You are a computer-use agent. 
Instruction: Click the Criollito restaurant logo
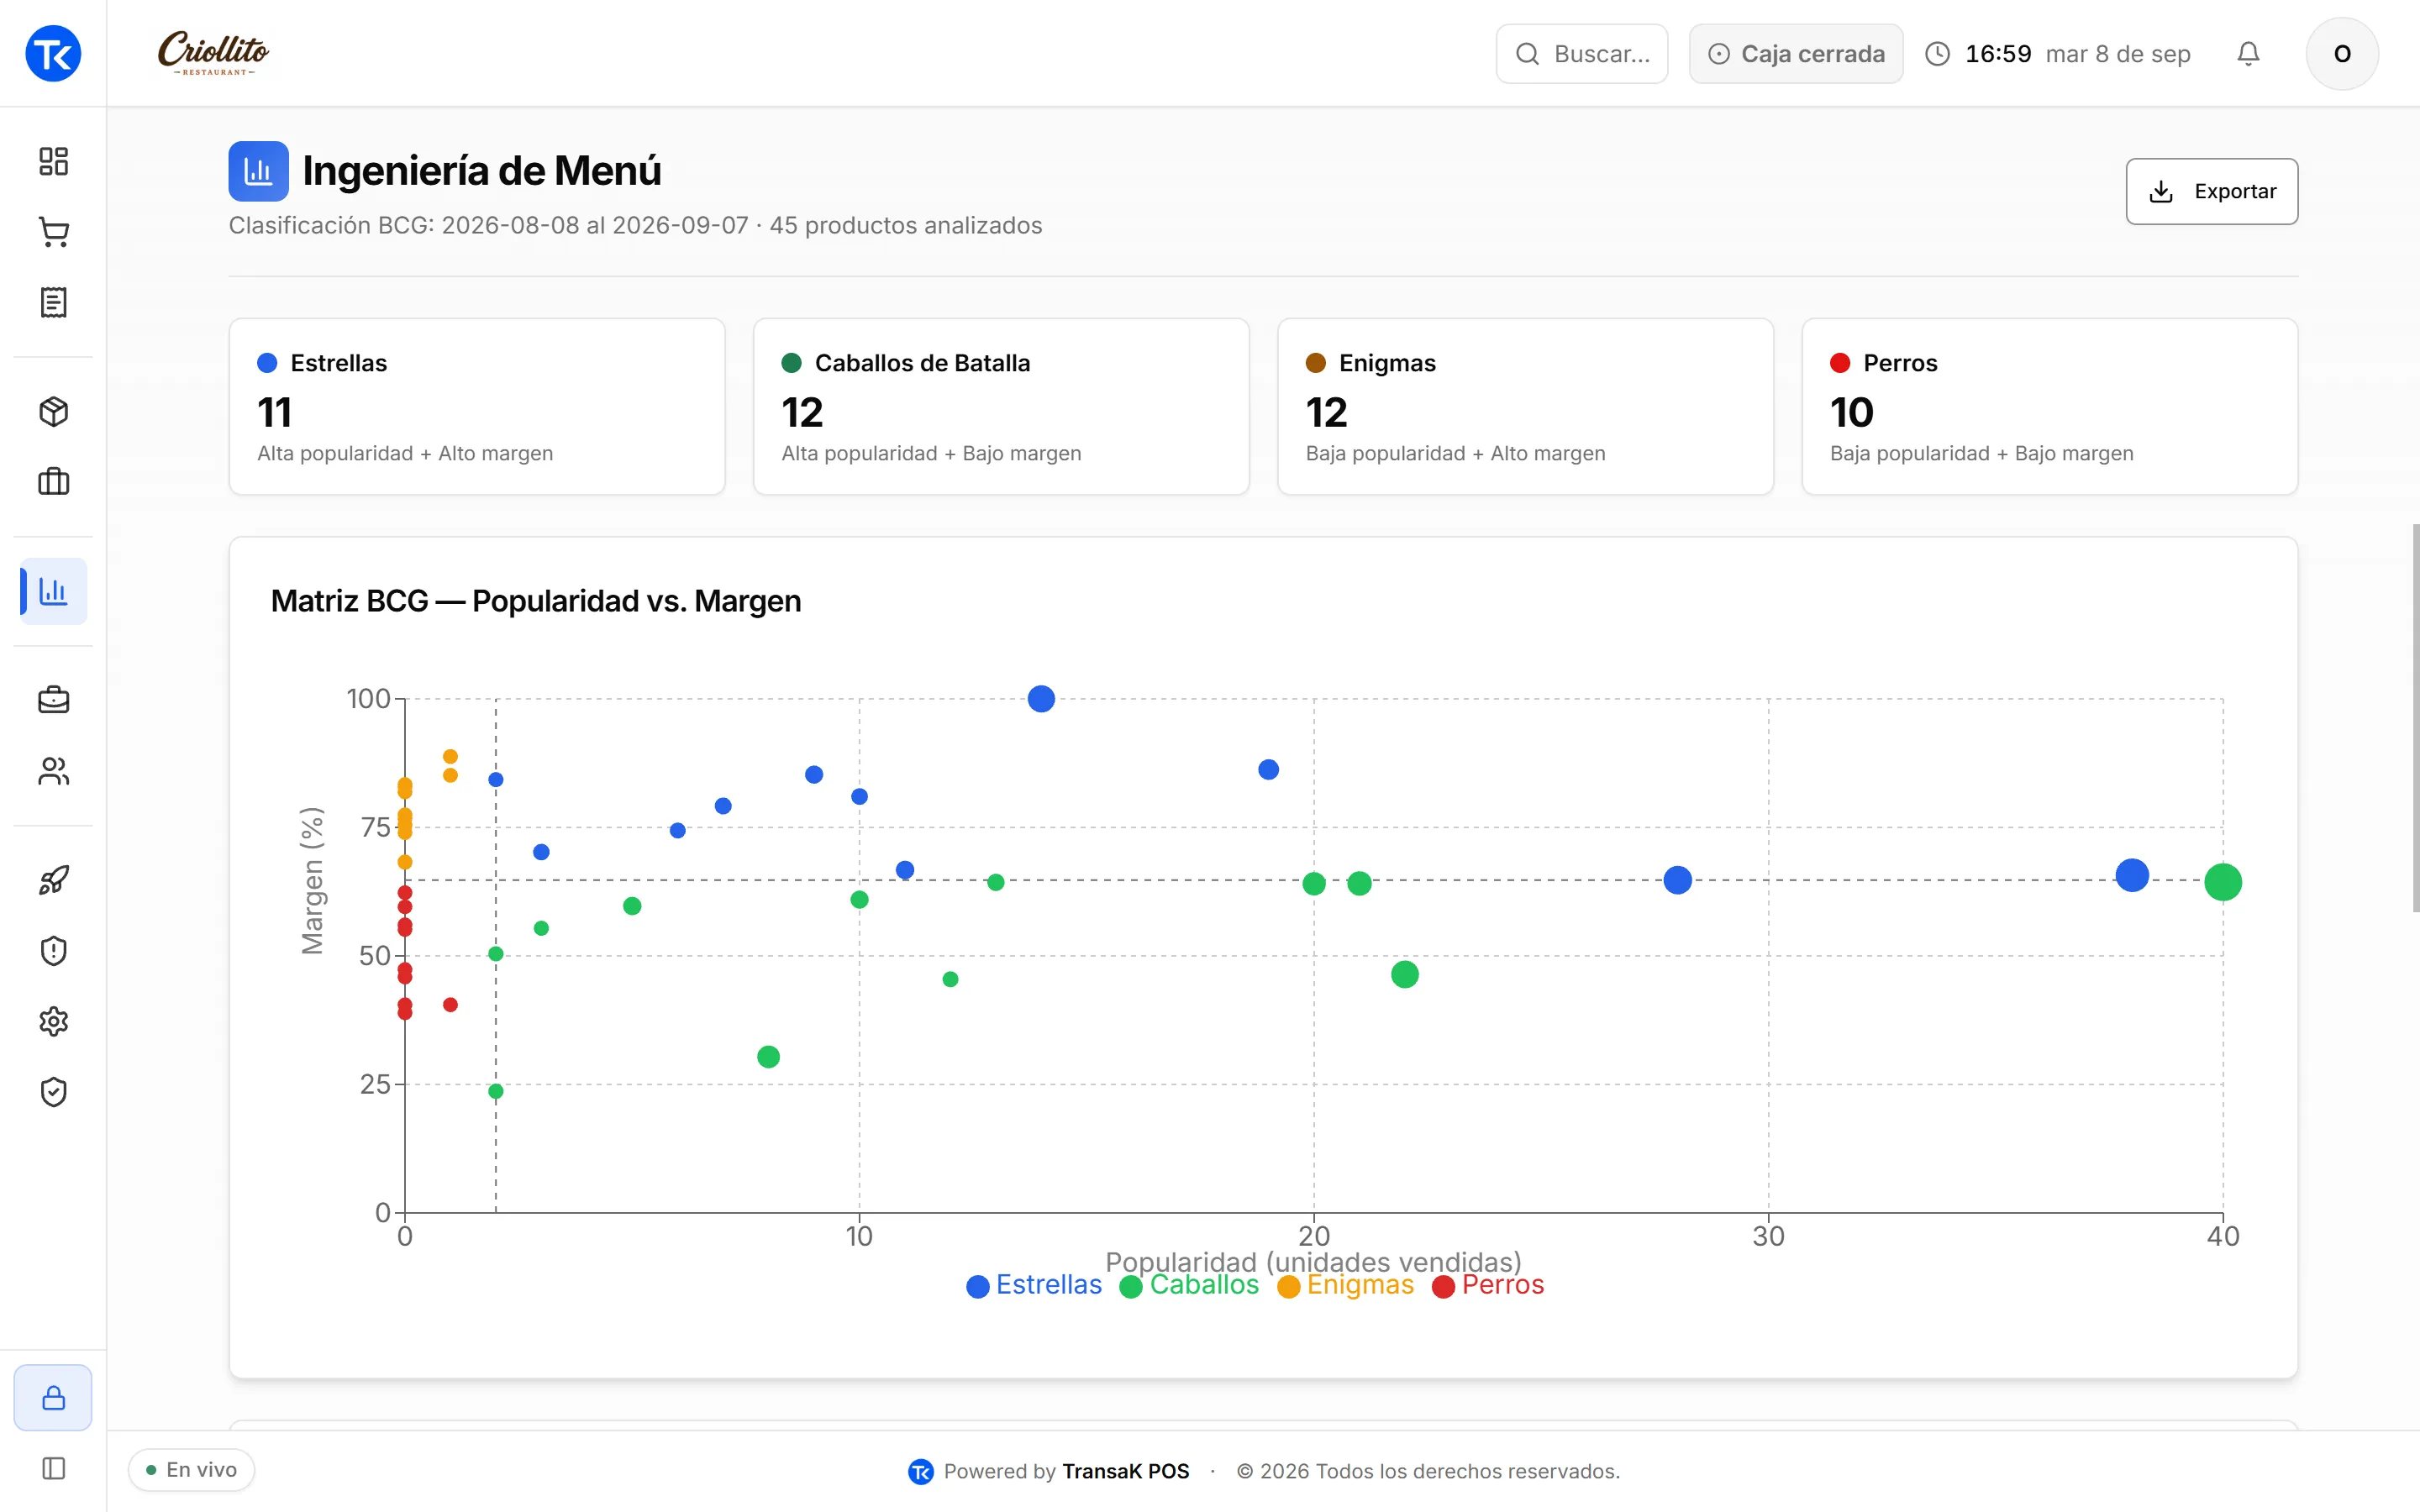[214, 53]
